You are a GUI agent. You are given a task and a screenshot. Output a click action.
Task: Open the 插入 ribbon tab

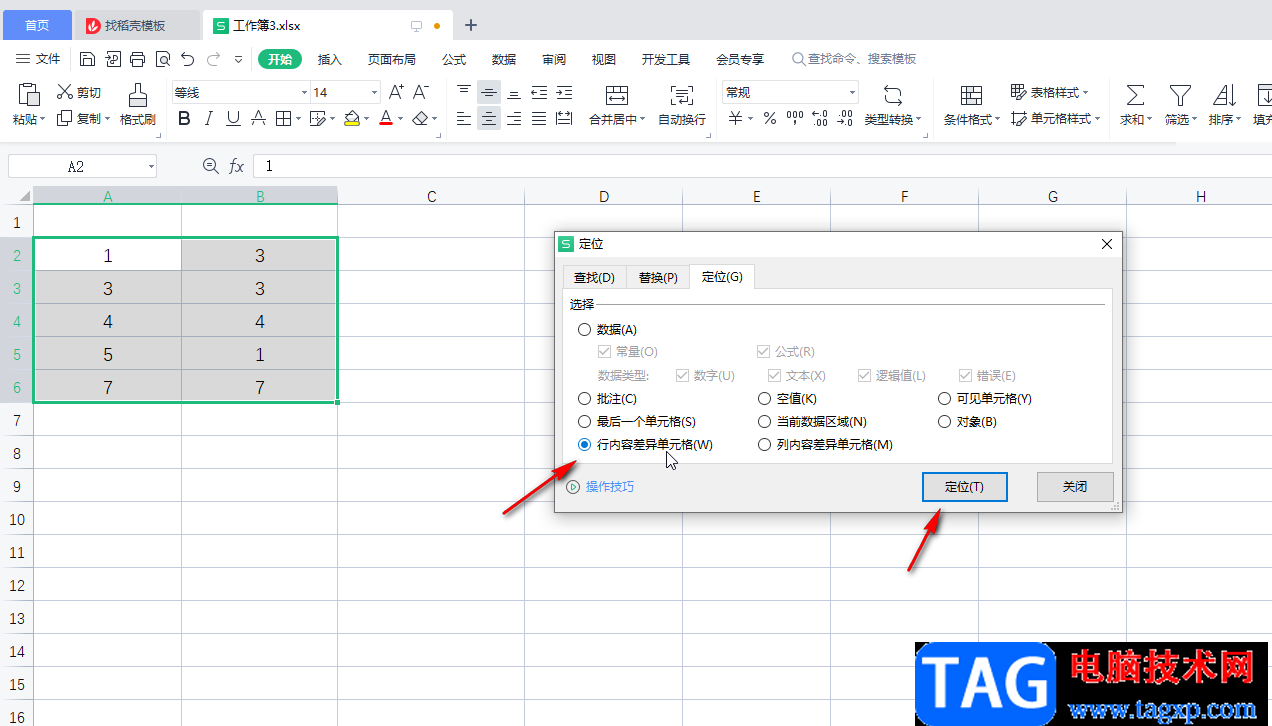tap(330, 59)
